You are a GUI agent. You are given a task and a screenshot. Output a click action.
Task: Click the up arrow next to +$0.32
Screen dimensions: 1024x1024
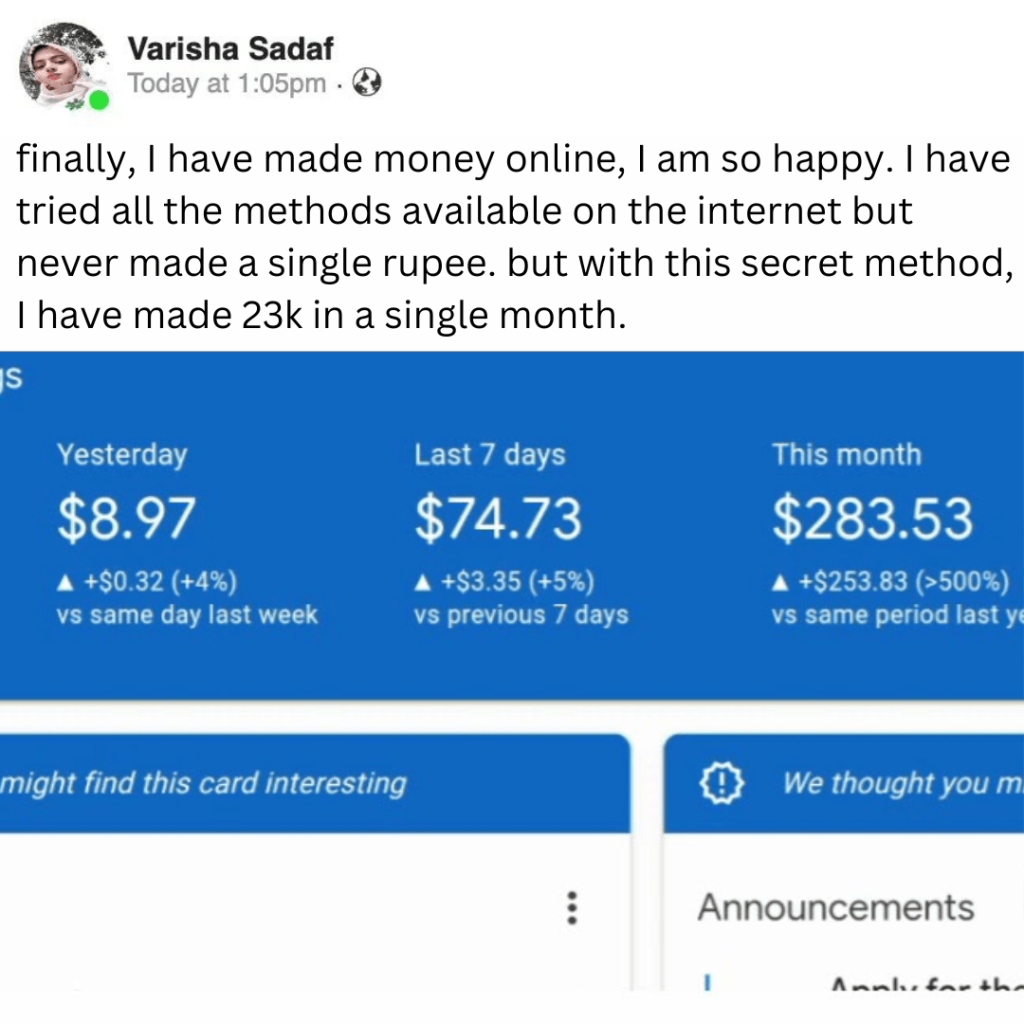coord(63,582)
